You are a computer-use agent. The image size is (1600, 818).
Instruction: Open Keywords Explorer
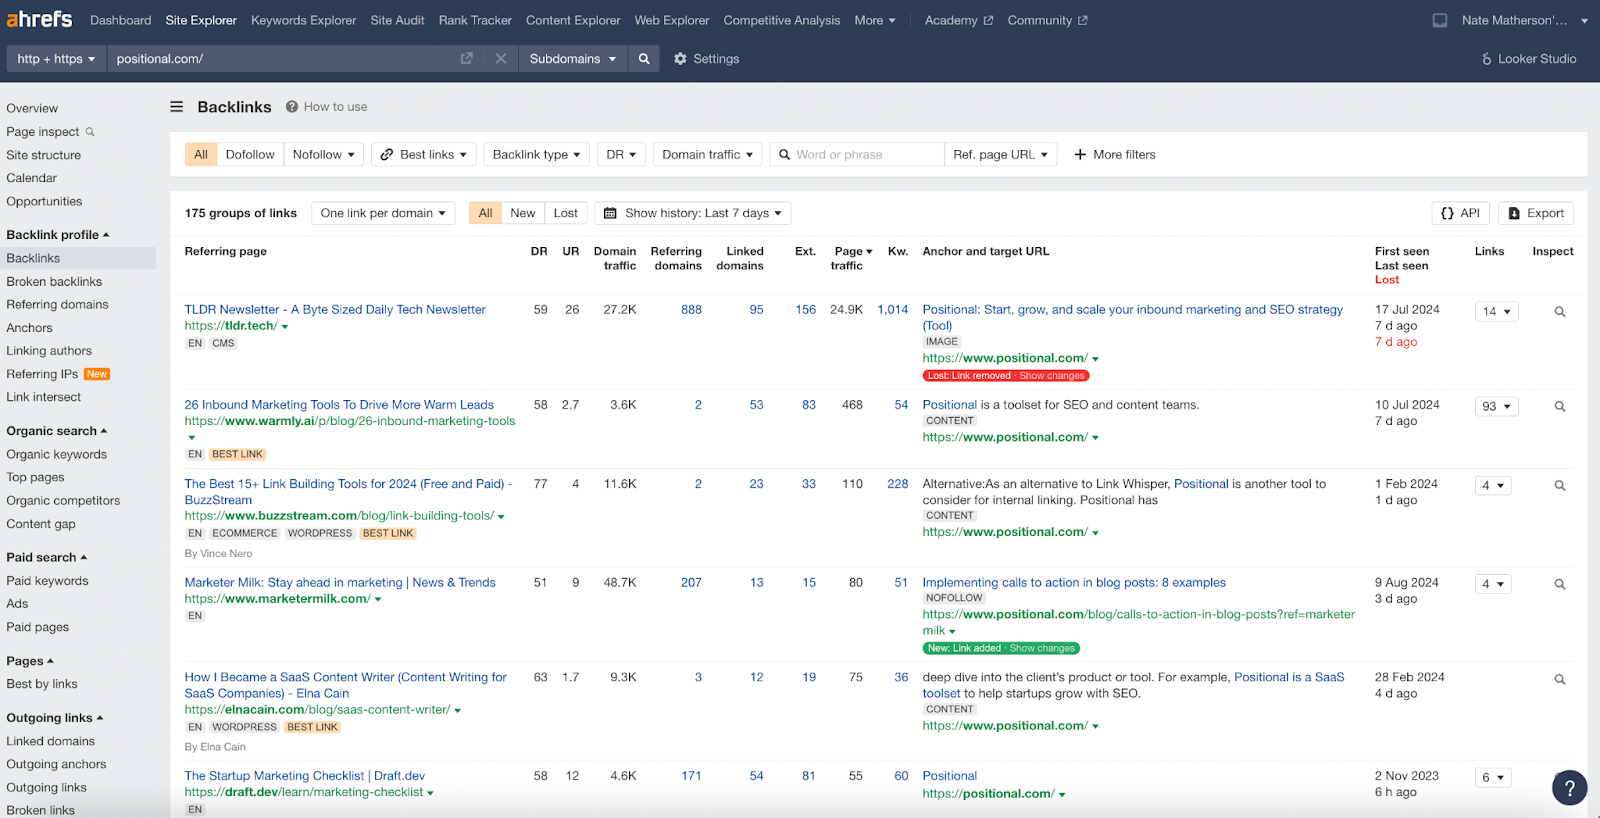point(304,20)
